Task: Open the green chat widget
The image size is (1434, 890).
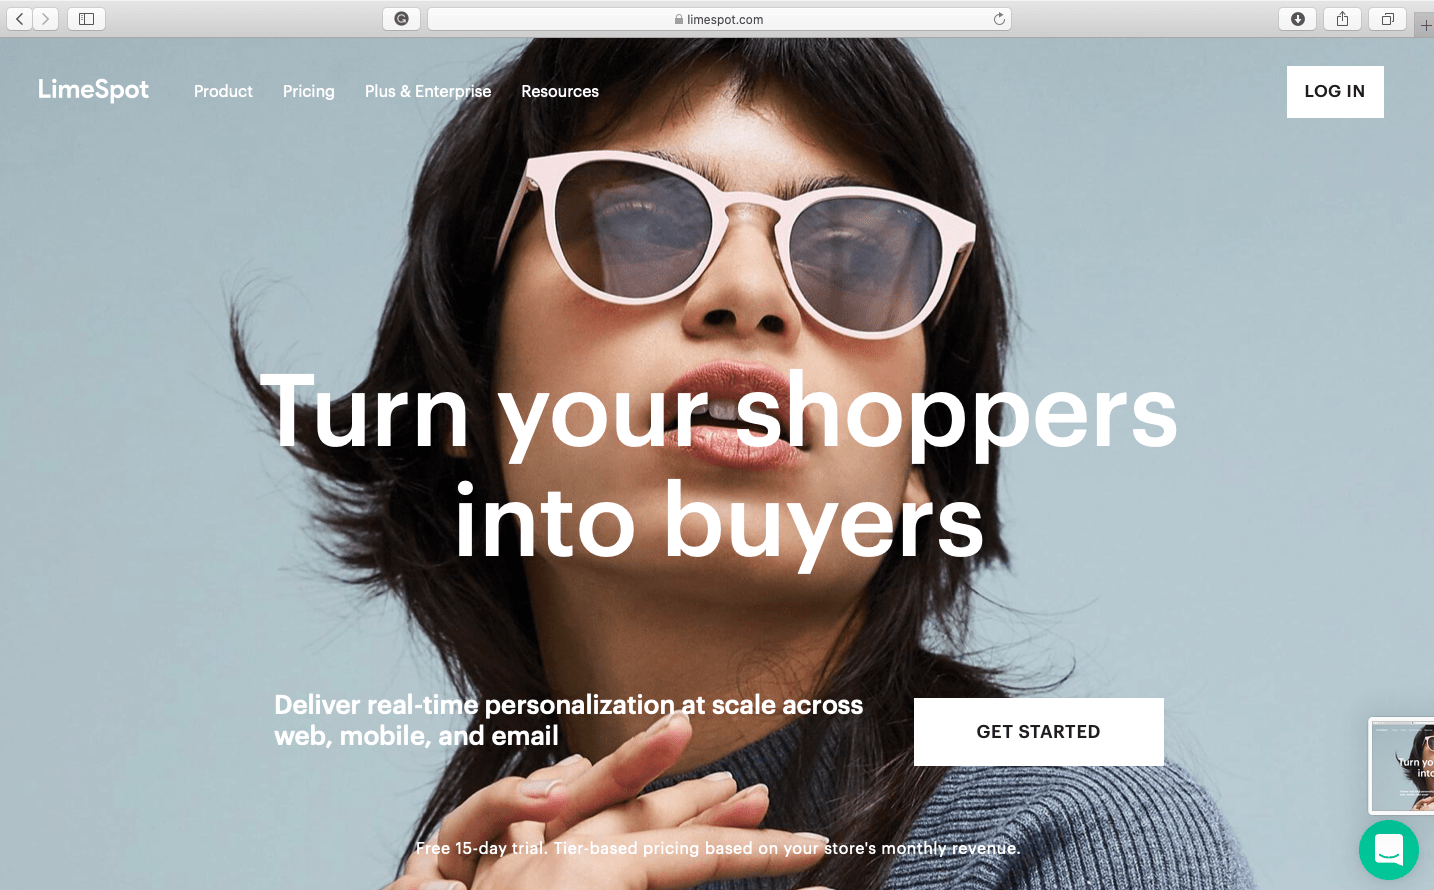Action: point(1389,850)
